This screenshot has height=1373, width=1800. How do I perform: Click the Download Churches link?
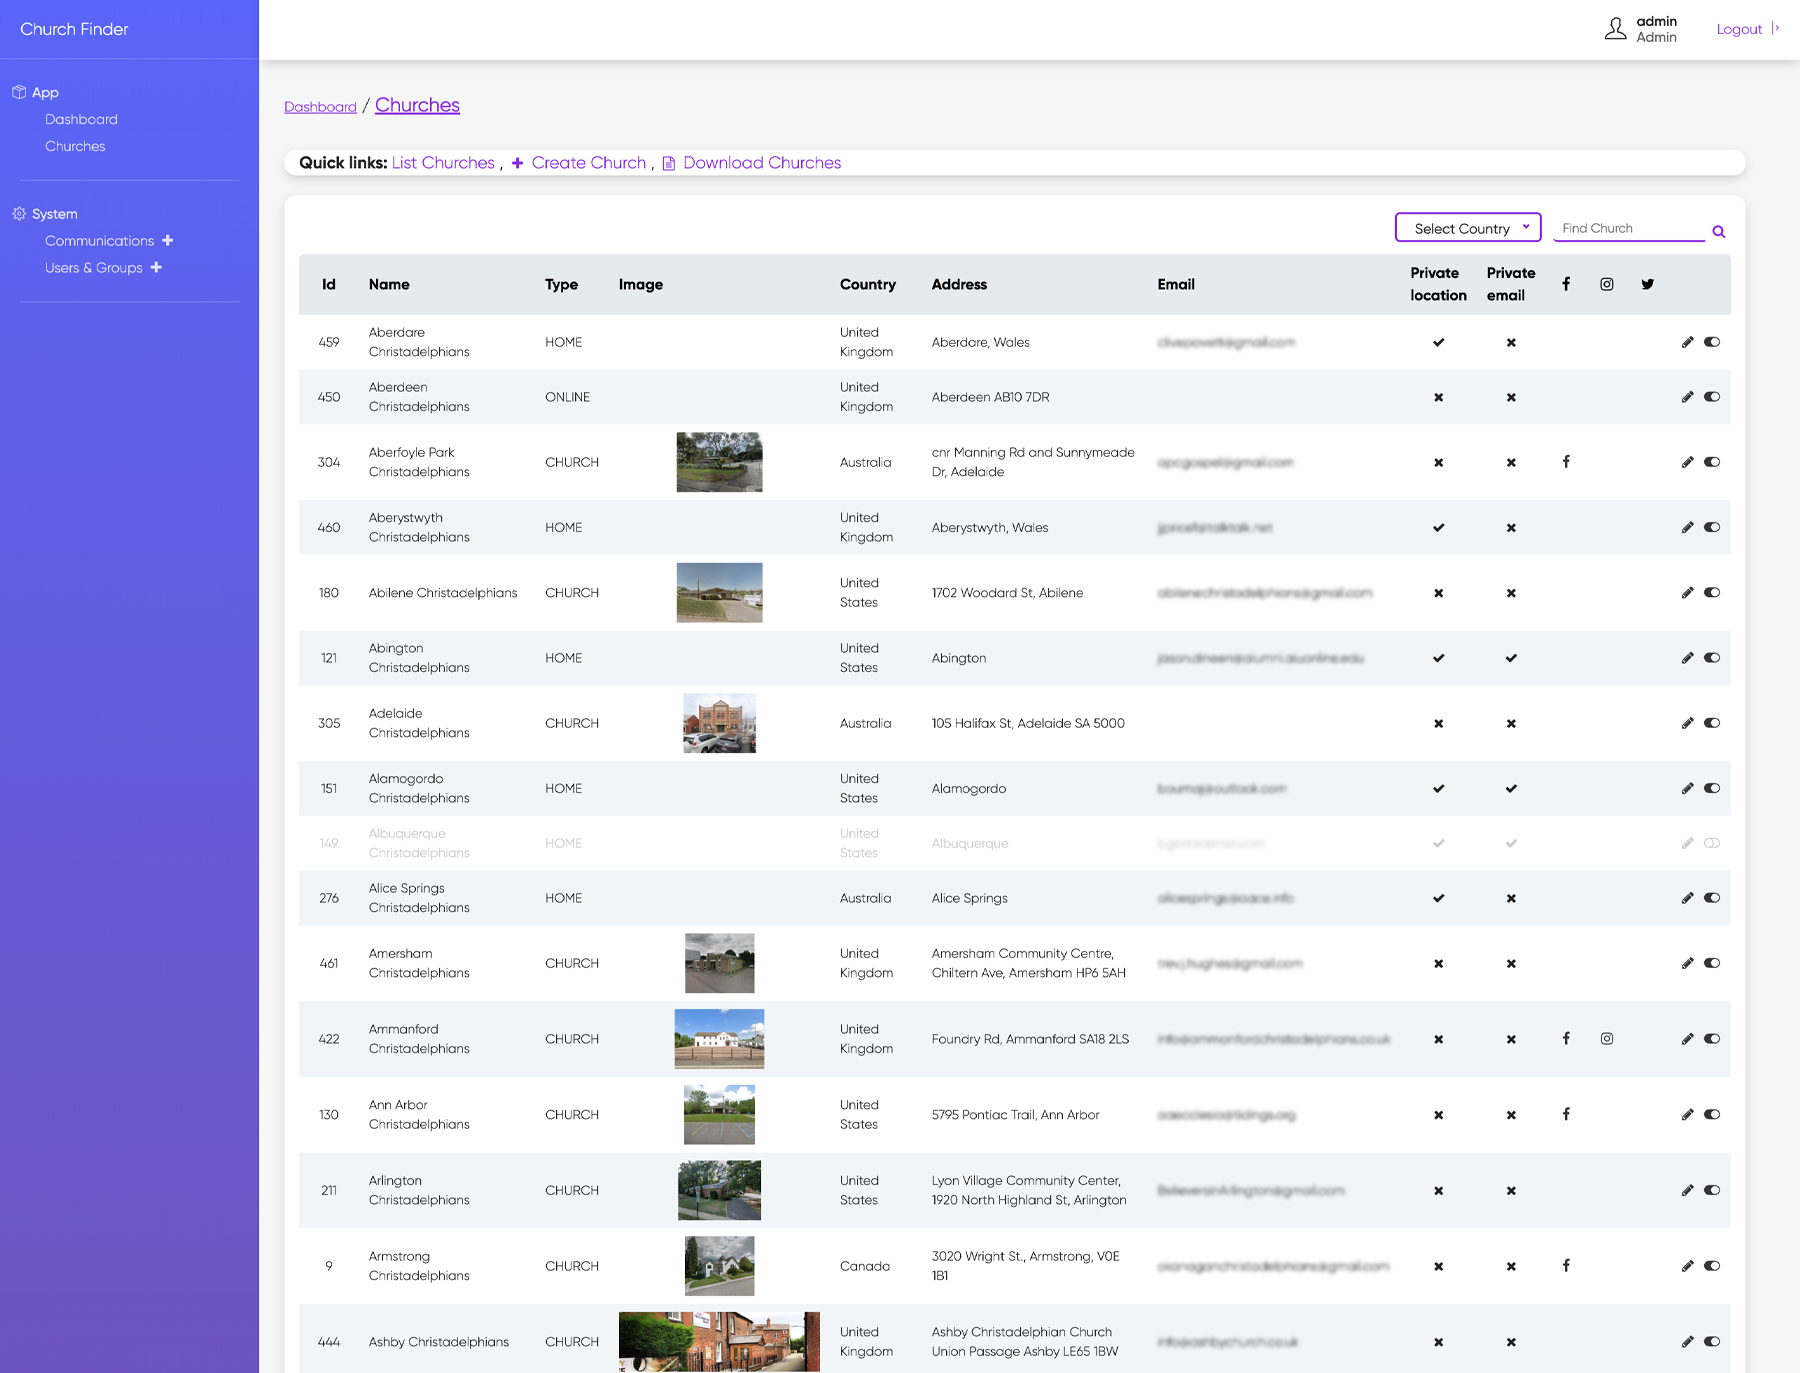click(762, 163)
